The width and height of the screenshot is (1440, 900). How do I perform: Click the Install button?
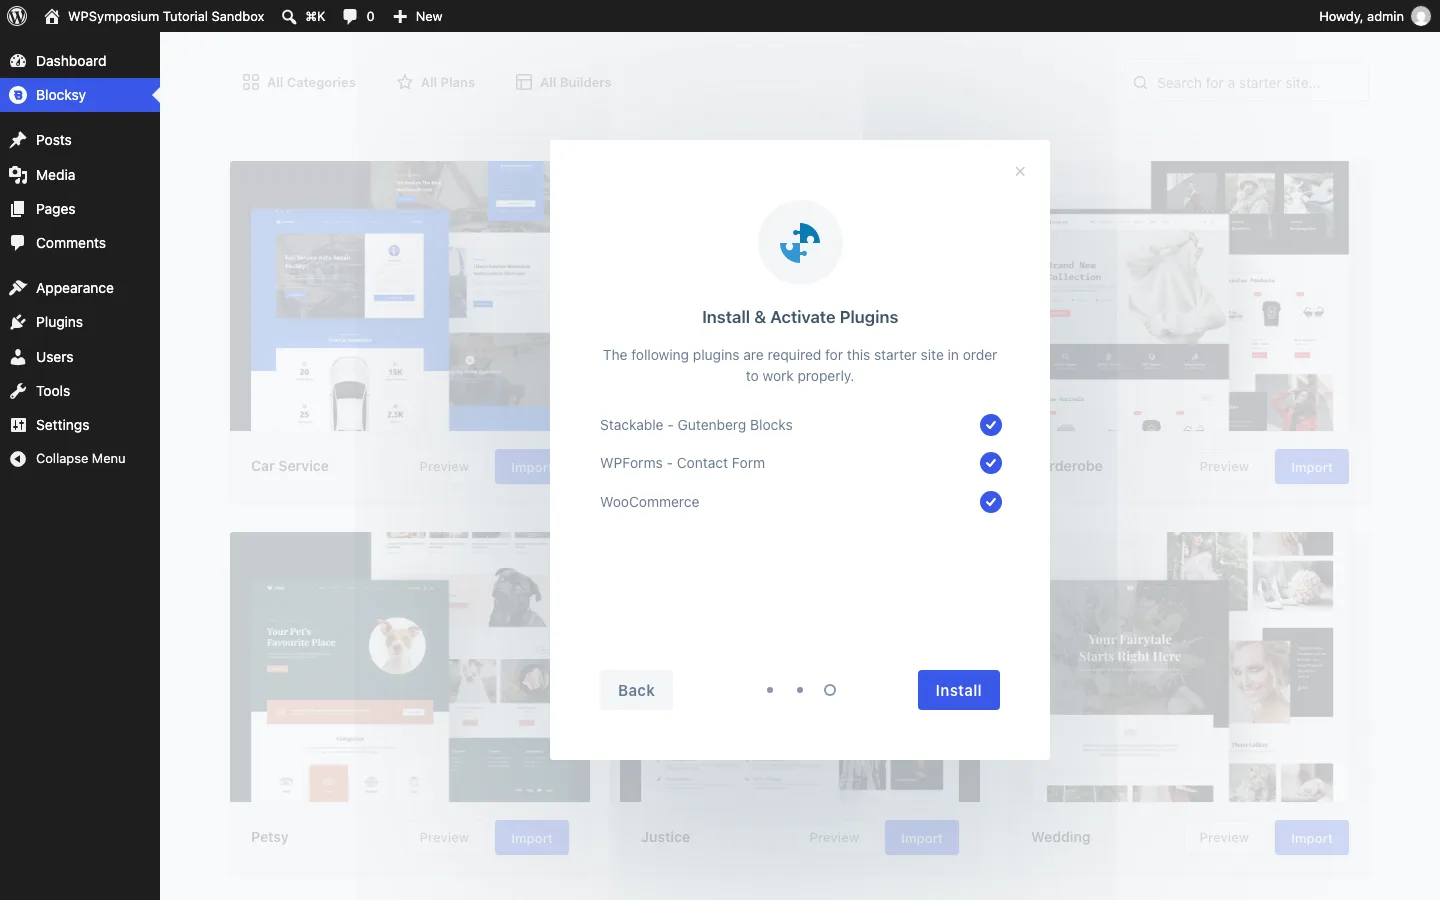pyautogui.click(x=959, y=690)
